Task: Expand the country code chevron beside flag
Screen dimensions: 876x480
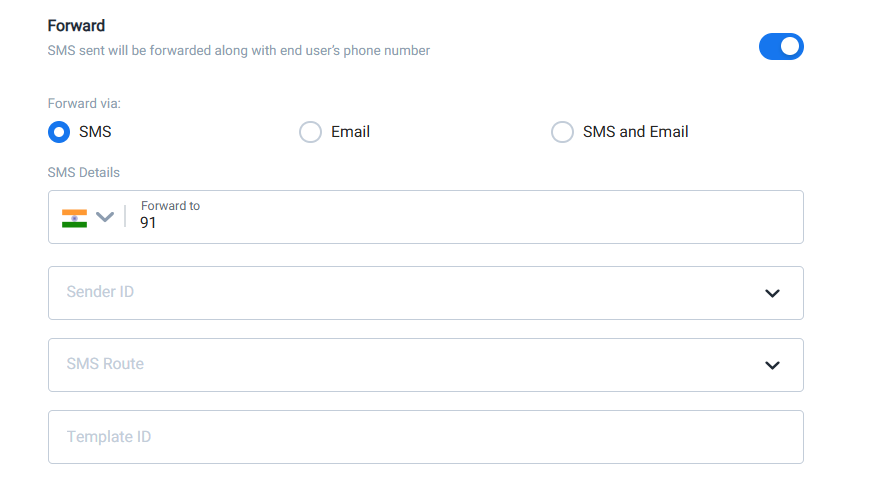Action: click(104, 217)
